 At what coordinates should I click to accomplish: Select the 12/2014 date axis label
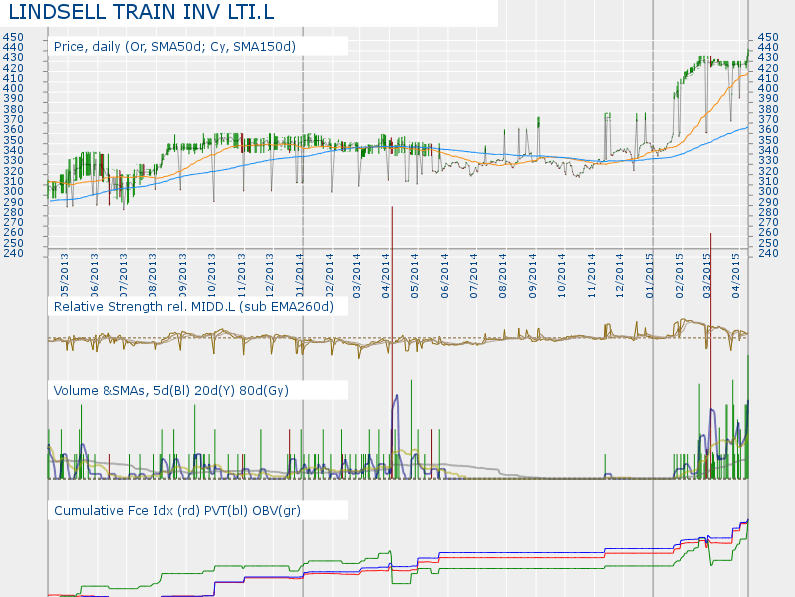620,275
